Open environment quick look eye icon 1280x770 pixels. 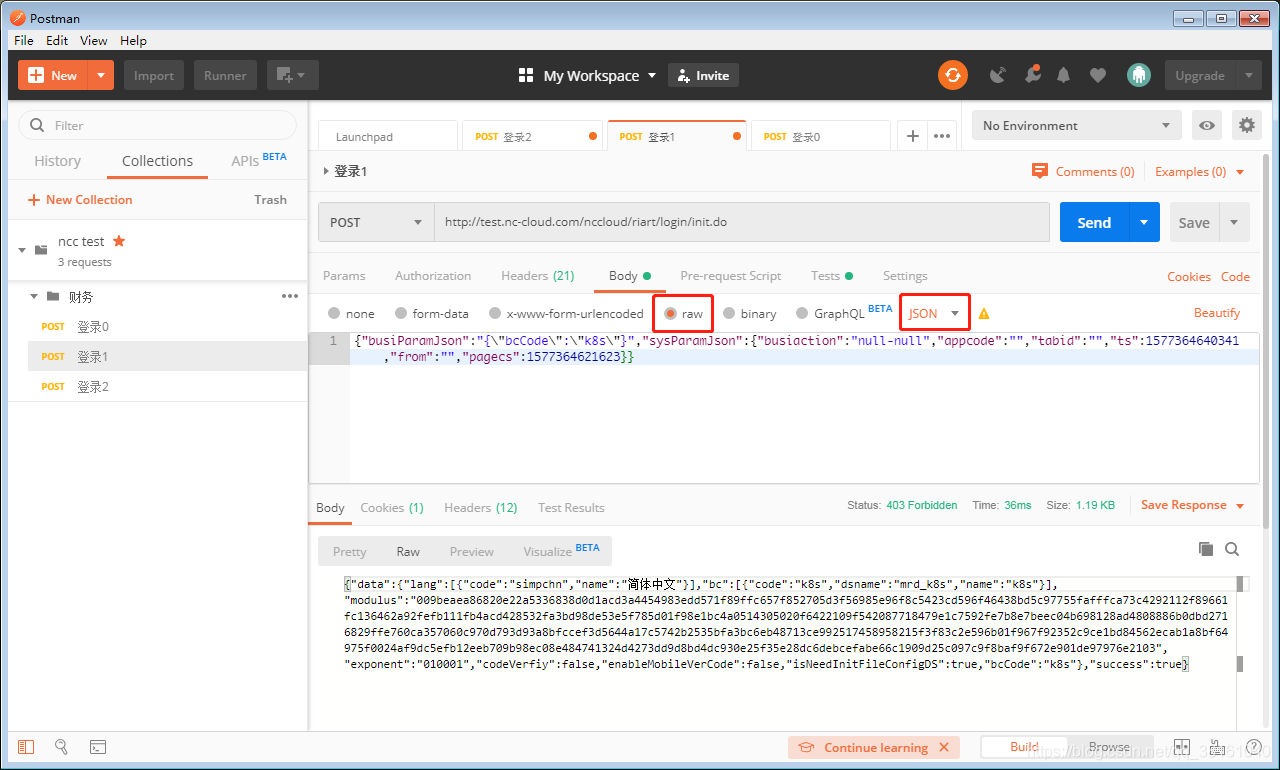1208,125
